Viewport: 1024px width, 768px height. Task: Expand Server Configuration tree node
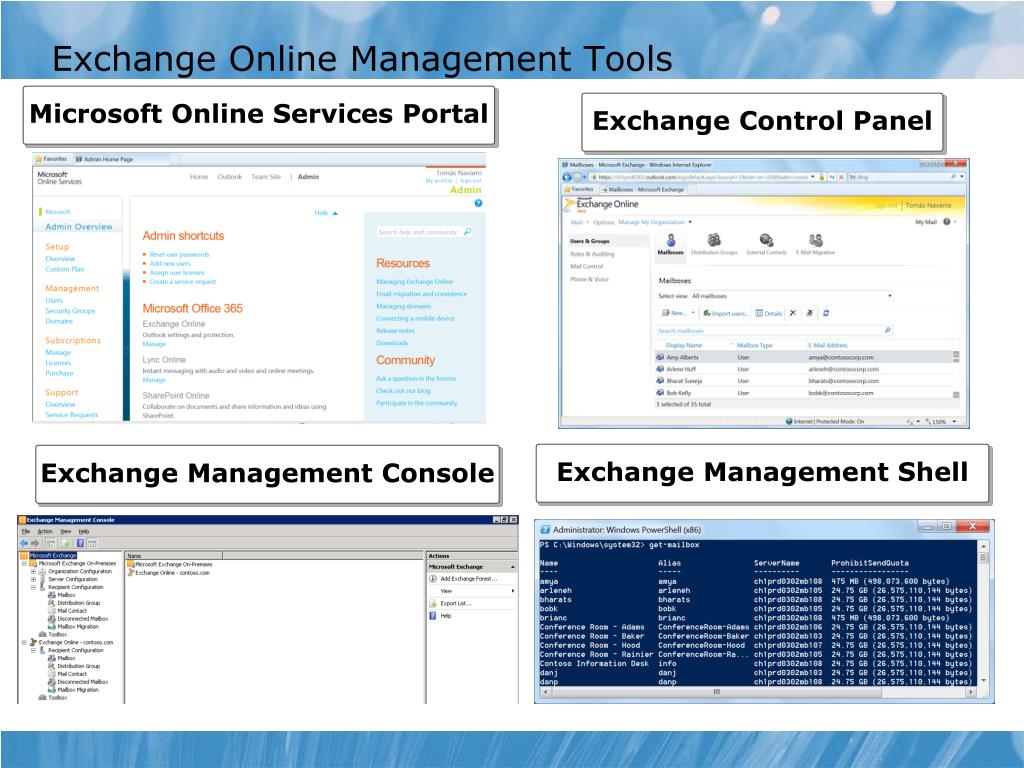(x=33, y=579)
